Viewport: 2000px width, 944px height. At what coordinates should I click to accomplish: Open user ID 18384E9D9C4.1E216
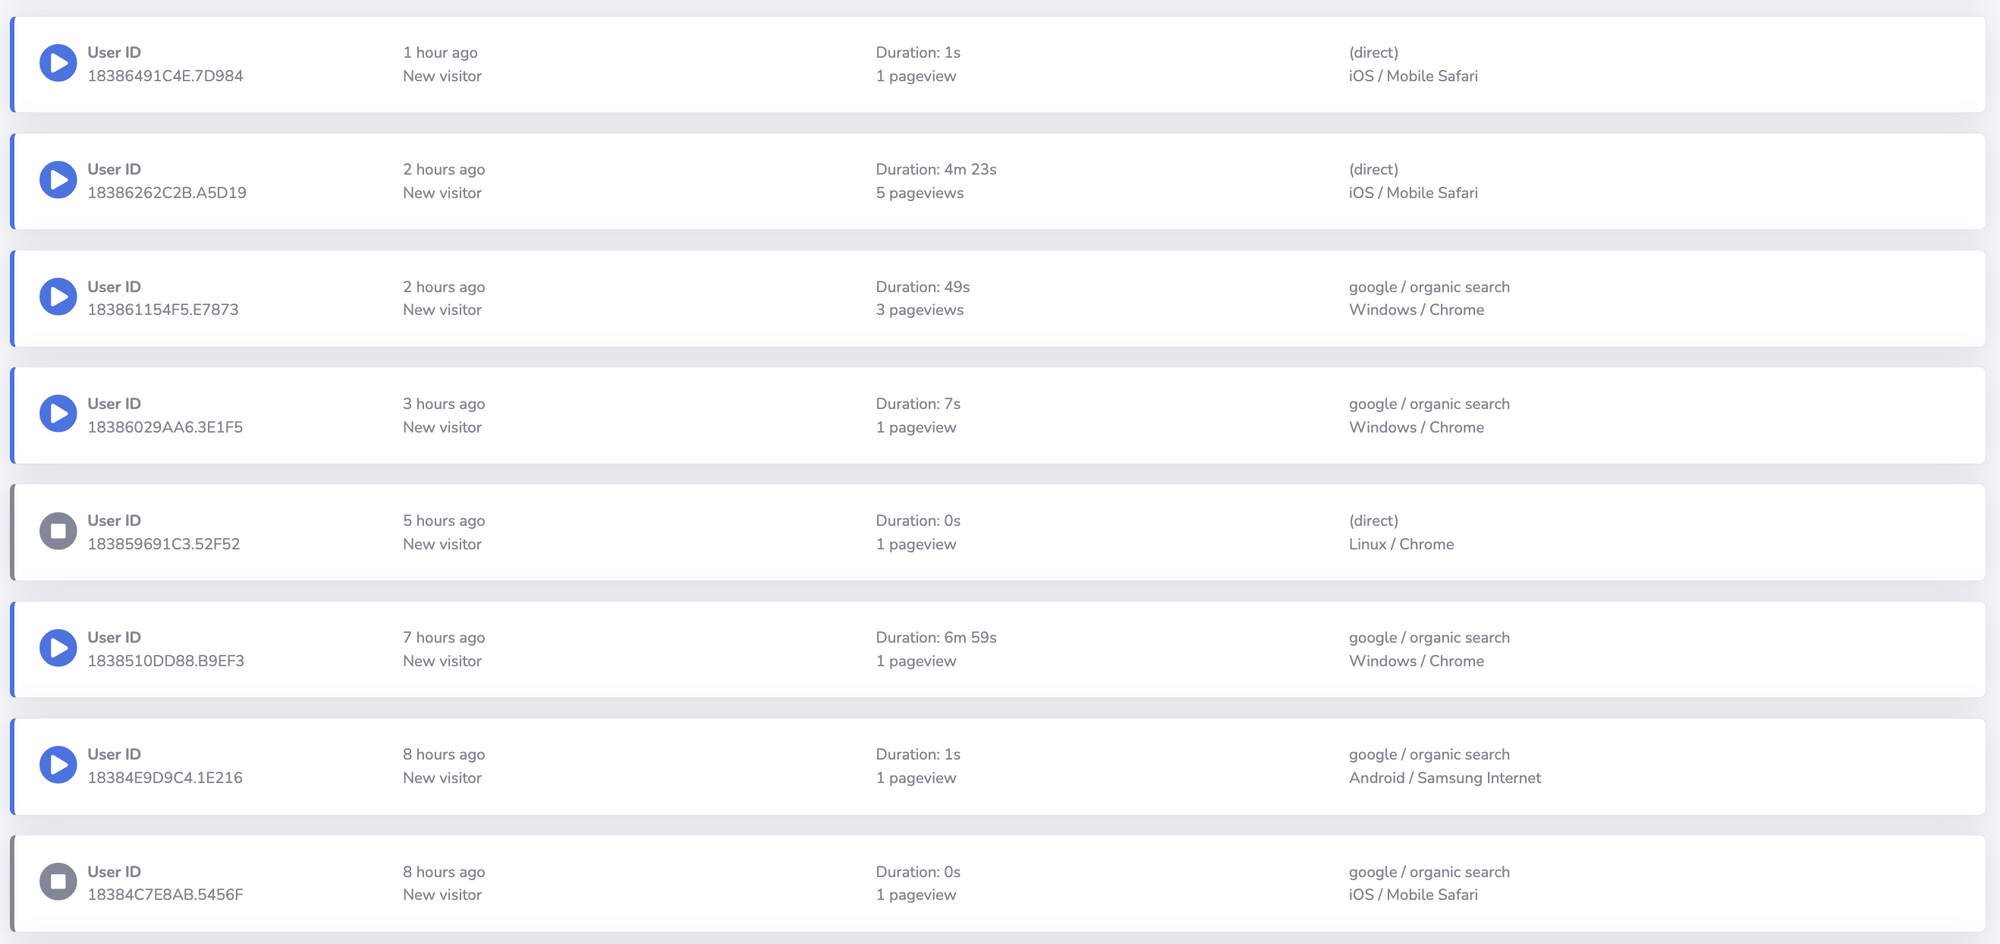[165, 778]
